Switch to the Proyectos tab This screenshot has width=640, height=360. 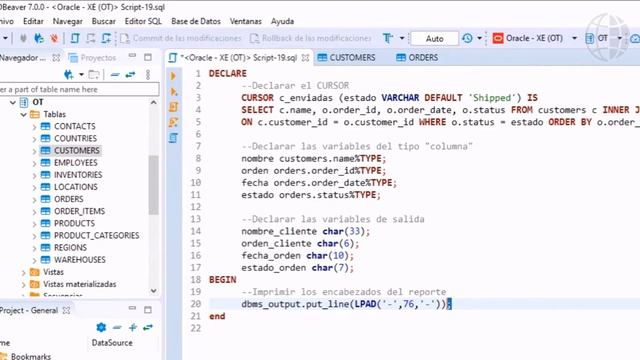click(x=93, y=58)
